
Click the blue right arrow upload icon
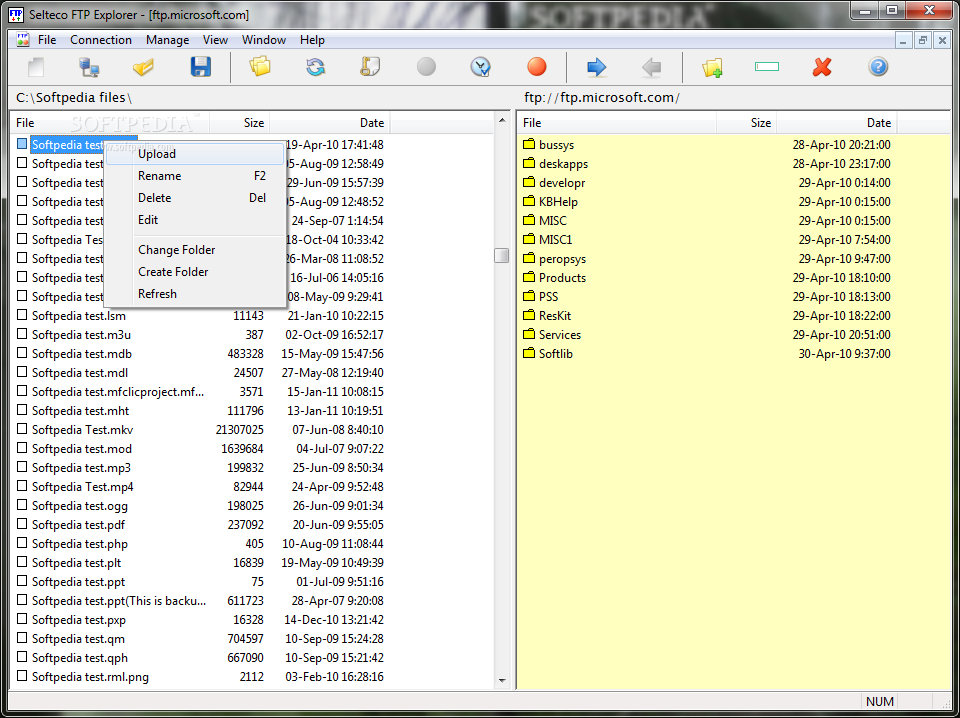click(x=596, y=67)
